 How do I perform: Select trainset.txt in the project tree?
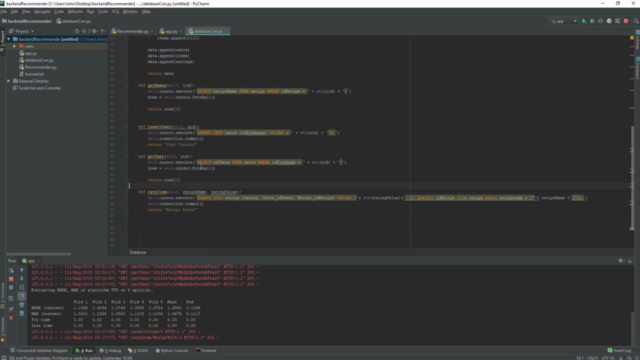pyautogui.click(x=34, y=74)
